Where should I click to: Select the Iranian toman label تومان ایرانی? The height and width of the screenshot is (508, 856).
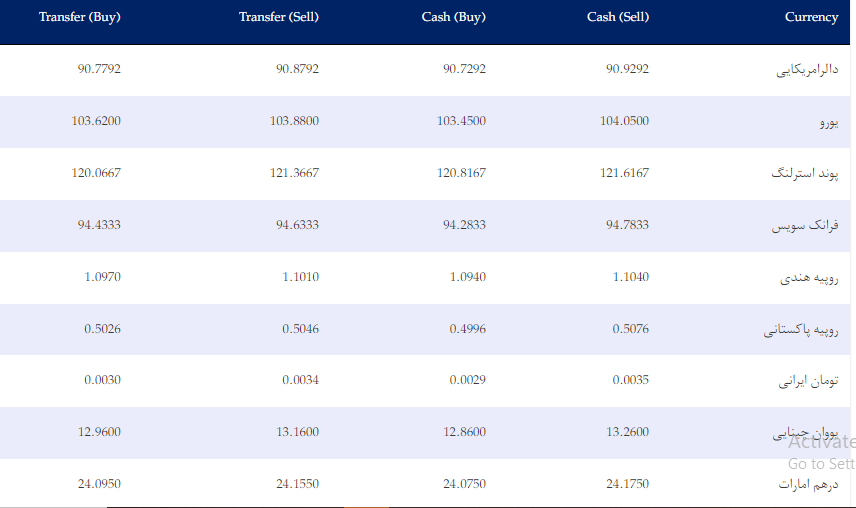(x=808, y=382)
